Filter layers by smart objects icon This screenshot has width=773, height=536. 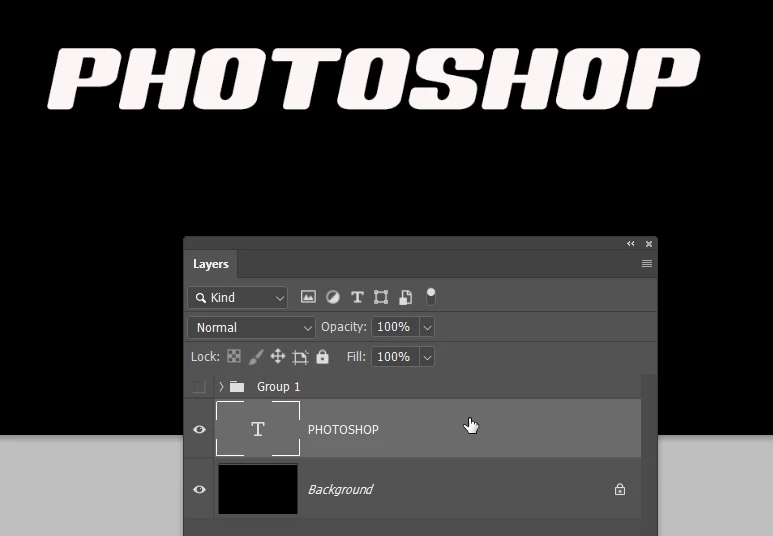click(x=405, y=297)
